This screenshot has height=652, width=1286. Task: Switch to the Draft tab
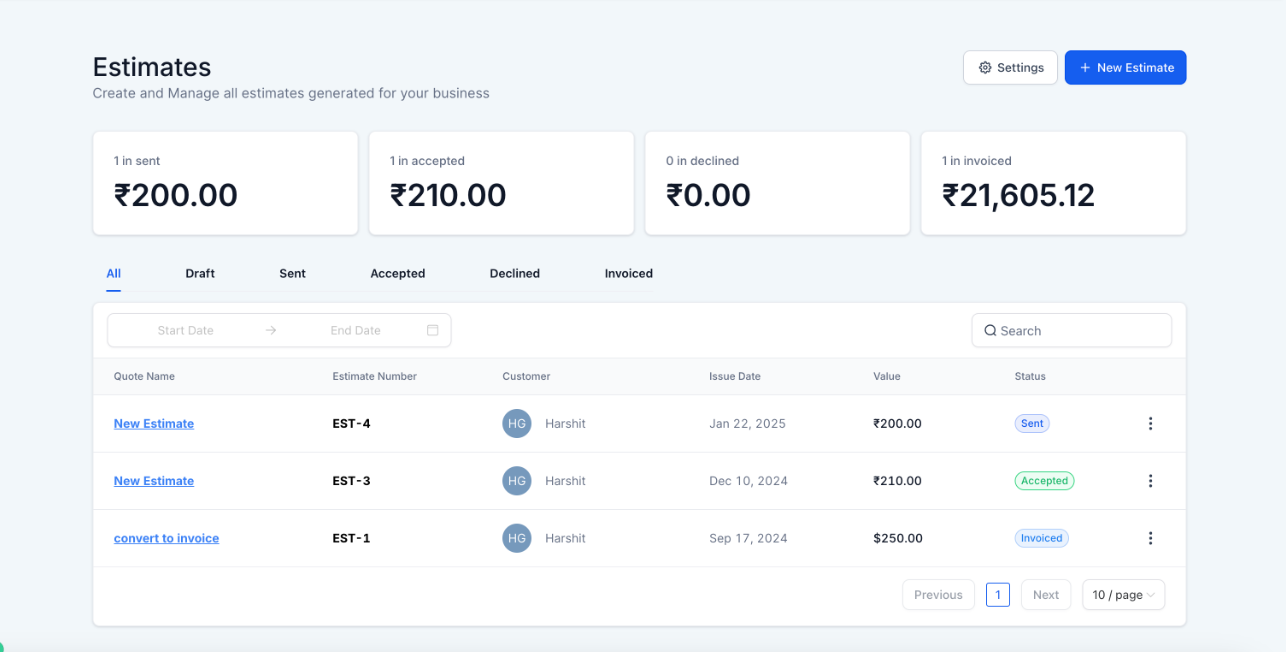coord(200,273)
